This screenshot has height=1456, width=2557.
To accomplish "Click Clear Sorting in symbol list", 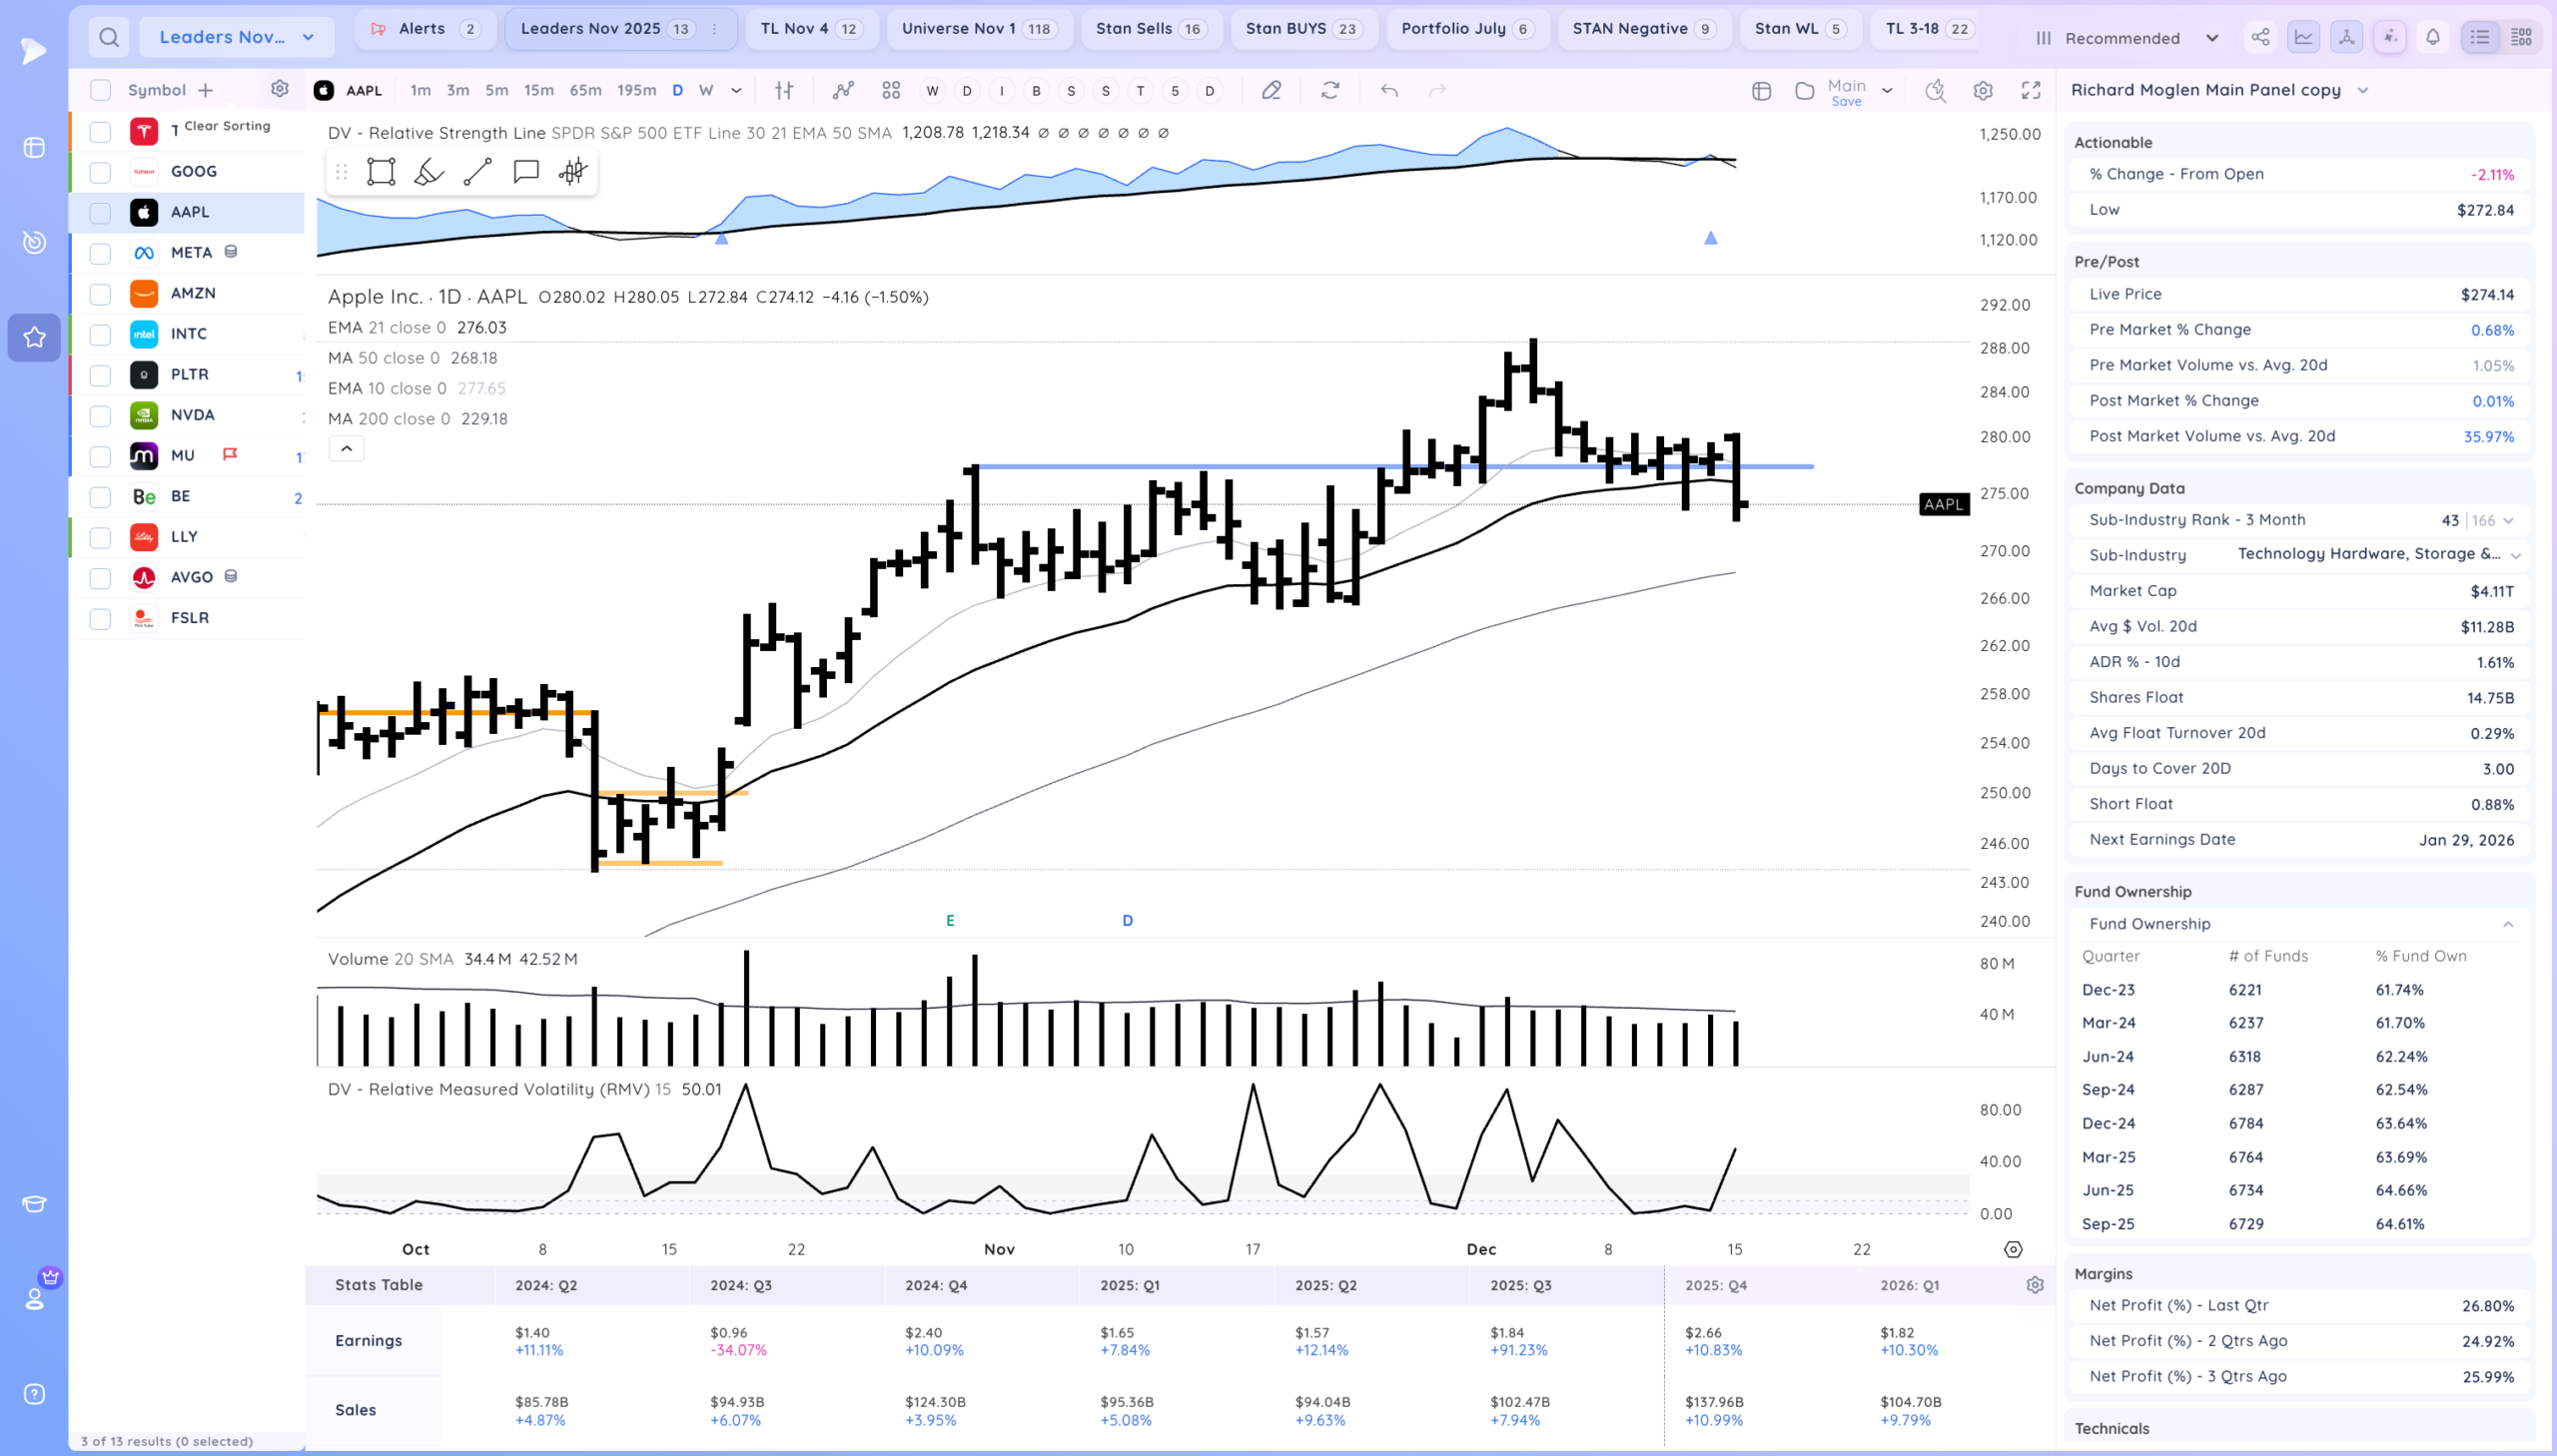I will [227, 126].
